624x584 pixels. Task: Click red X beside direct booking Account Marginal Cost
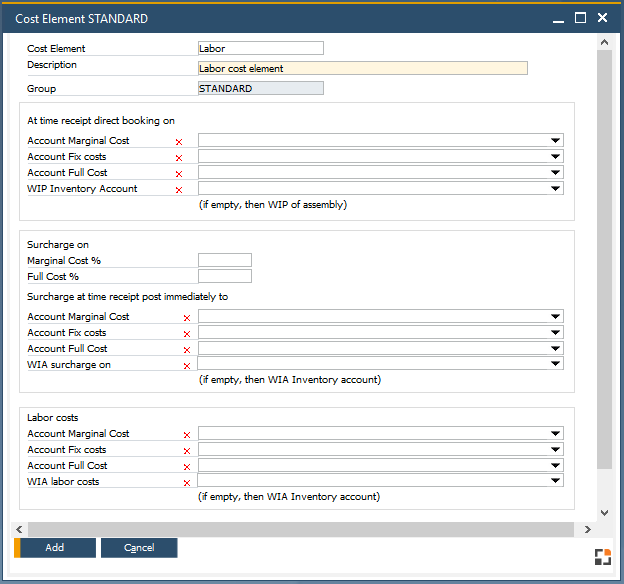pyautogui.click(x=179, y=142)
